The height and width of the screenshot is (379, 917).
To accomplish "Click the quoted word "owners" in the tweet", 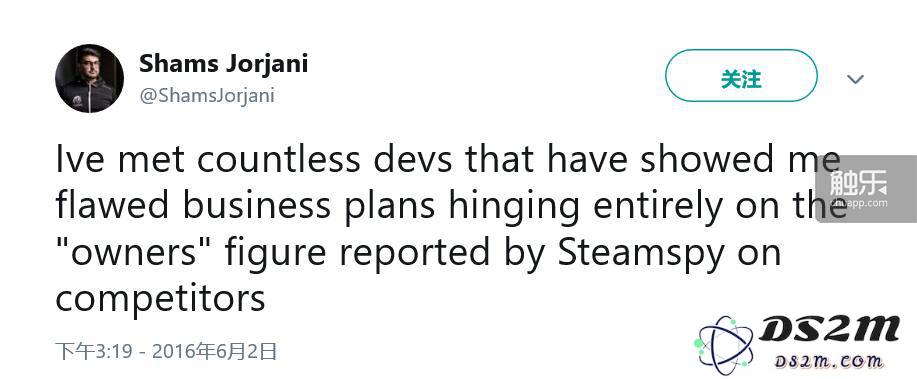I will pos(135,252).
